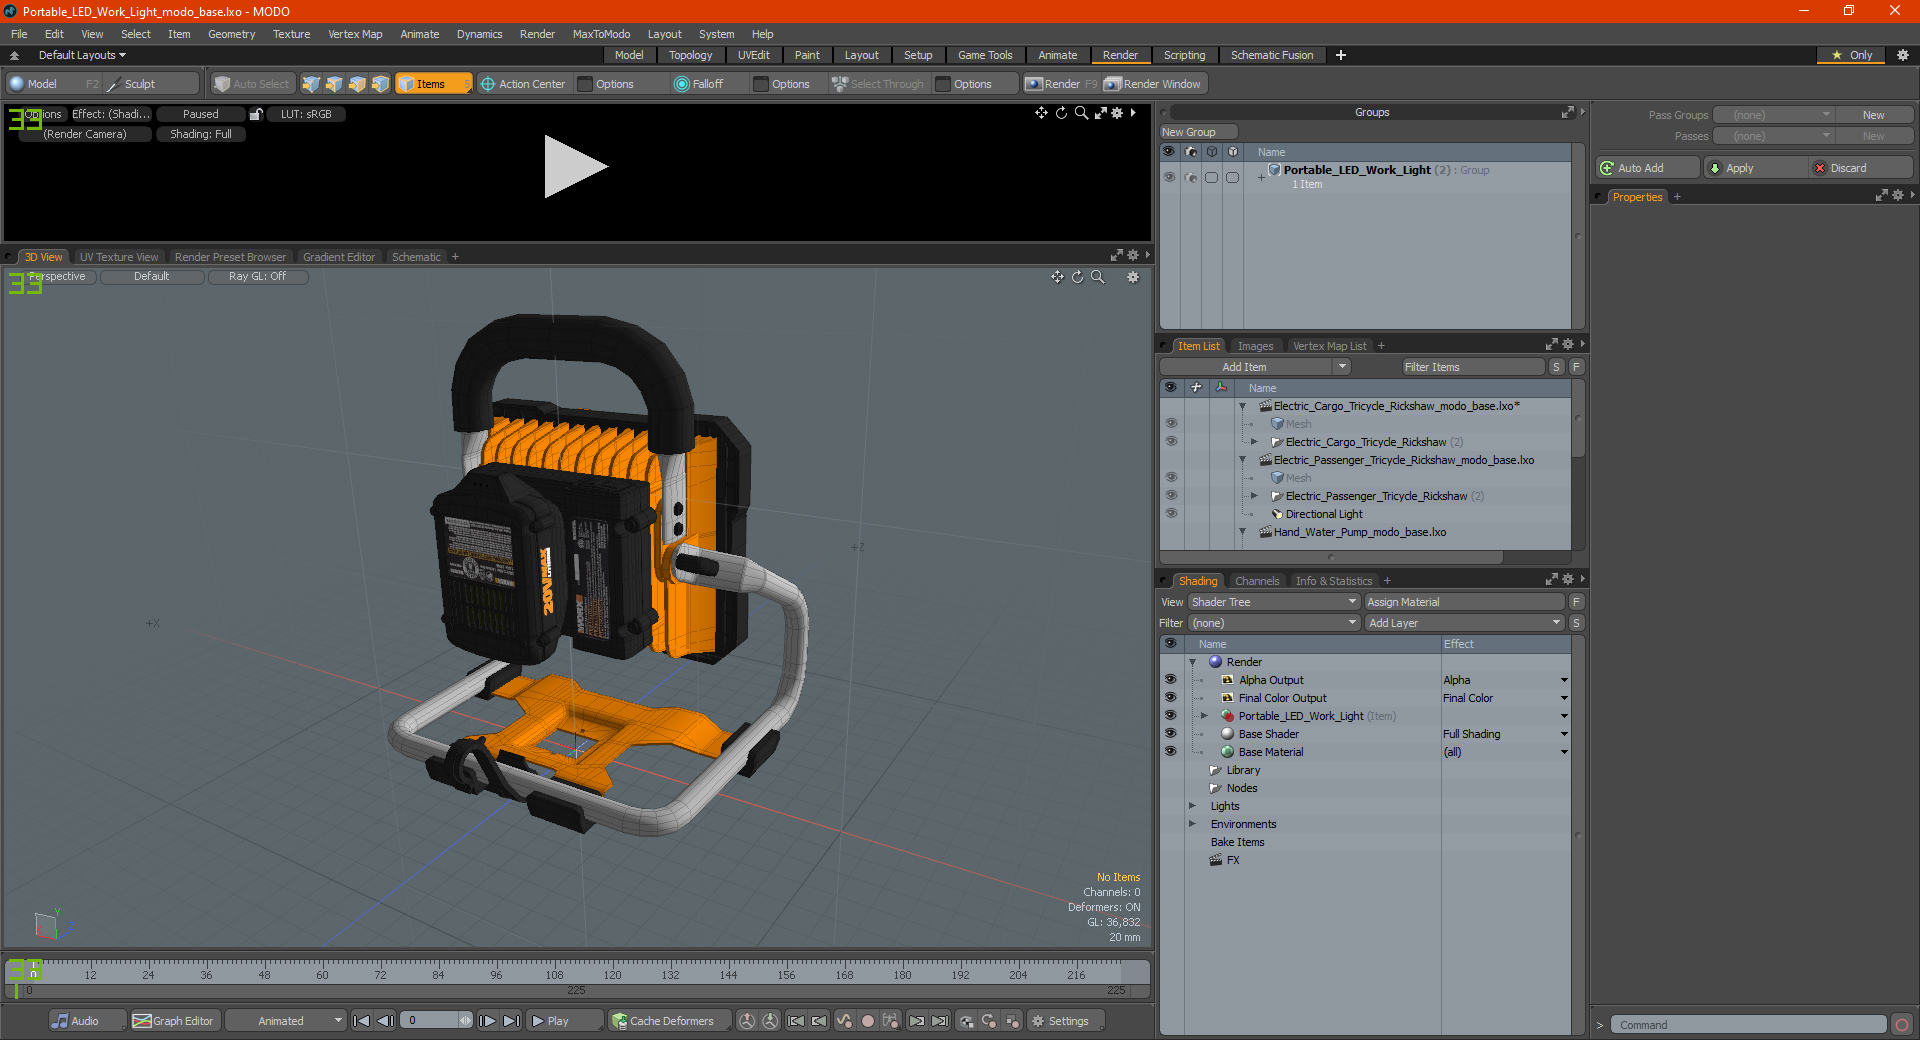Switch to Gradient Editor tab
Screen dimensions: 1920x1040
(339, 257)
